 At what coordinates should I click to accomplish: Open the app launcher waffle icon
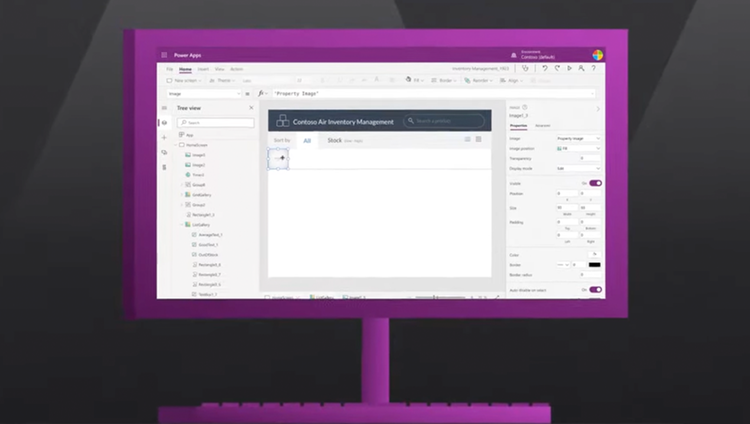point(164,55)
